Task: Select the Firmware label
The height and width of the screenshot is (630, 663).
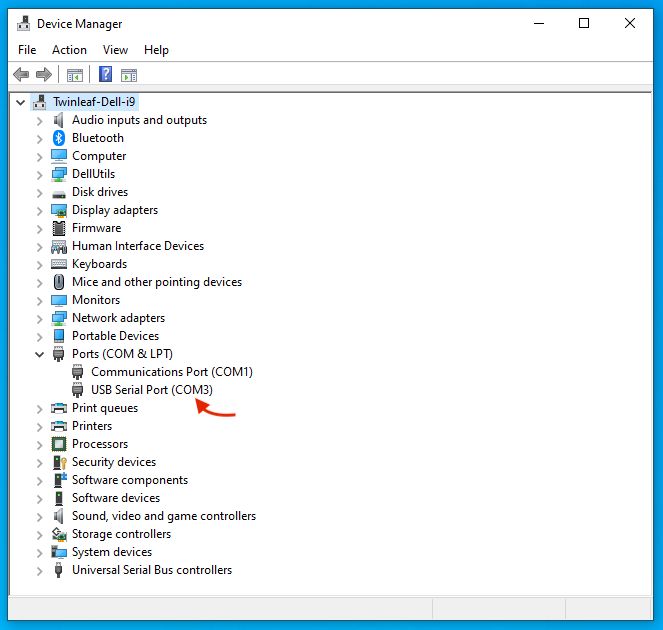Action: 96,228
